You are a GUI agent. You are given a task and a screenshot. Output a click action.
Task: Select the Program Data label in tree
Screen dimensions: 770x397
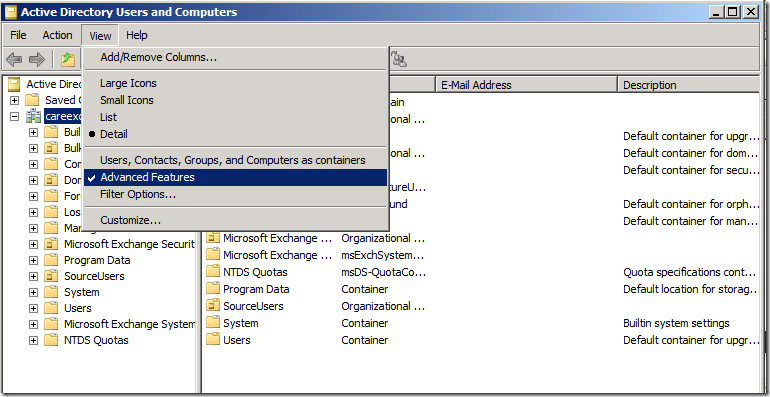(x=97, y=260)
